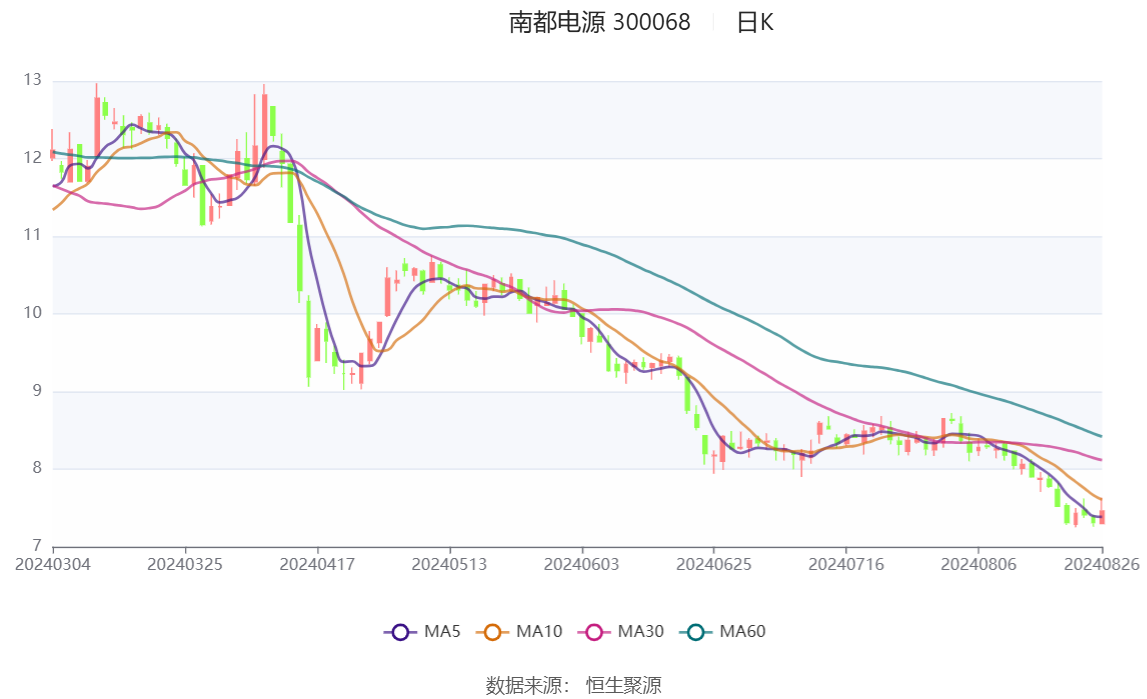Click x-axis date label 20240513

coord(449,564)
